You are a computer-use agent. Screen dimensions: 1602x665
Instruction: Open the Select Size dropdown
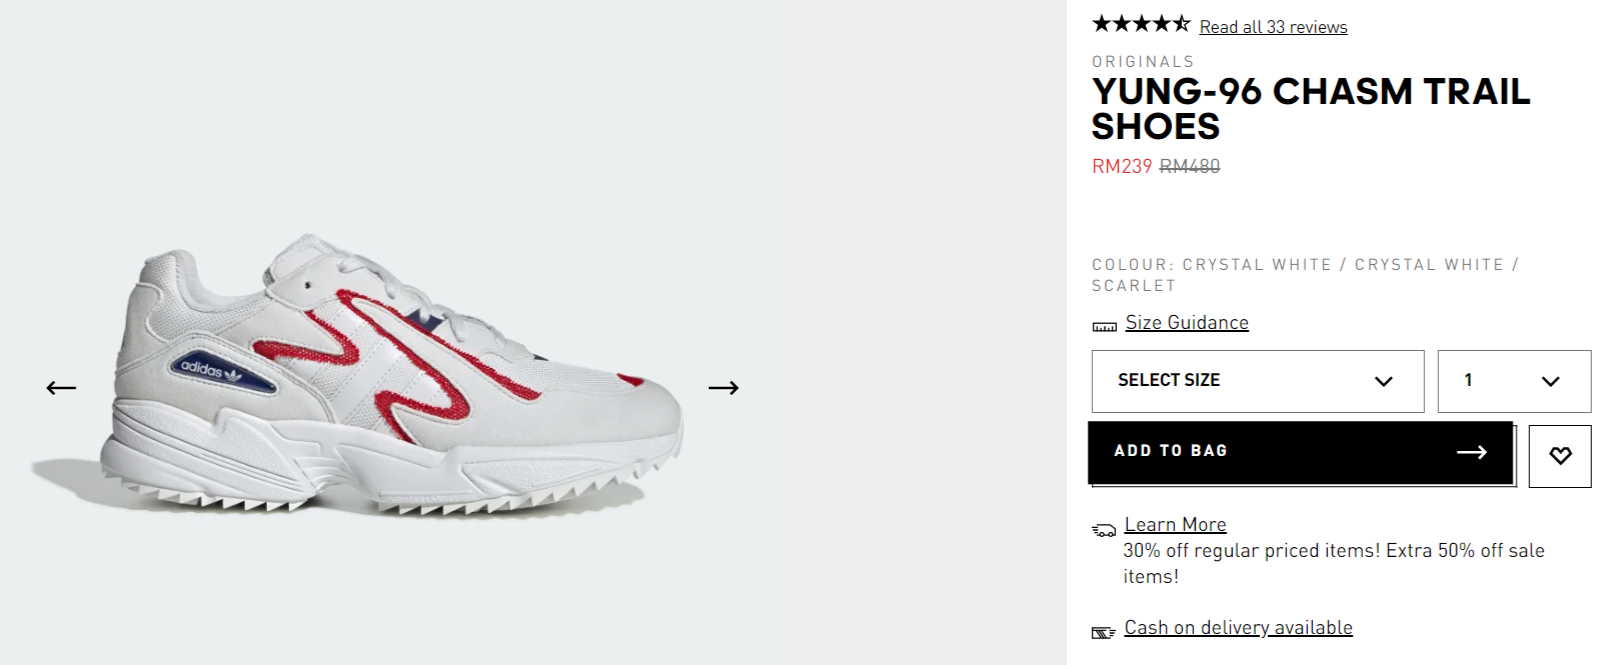pos(1258,381)
